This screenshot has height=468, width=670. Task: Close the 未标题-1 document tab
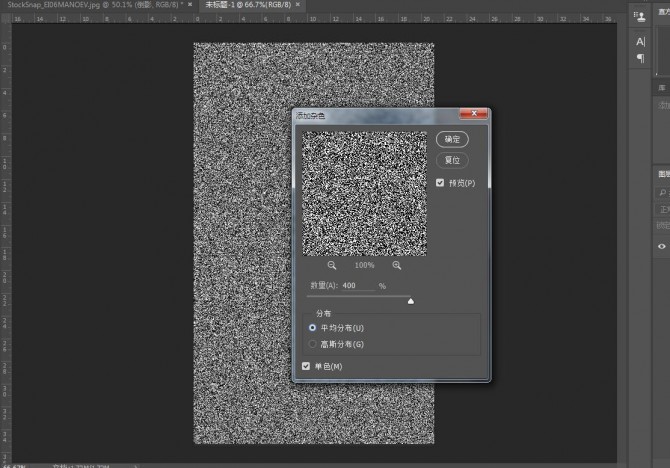(x=299, y=5)
